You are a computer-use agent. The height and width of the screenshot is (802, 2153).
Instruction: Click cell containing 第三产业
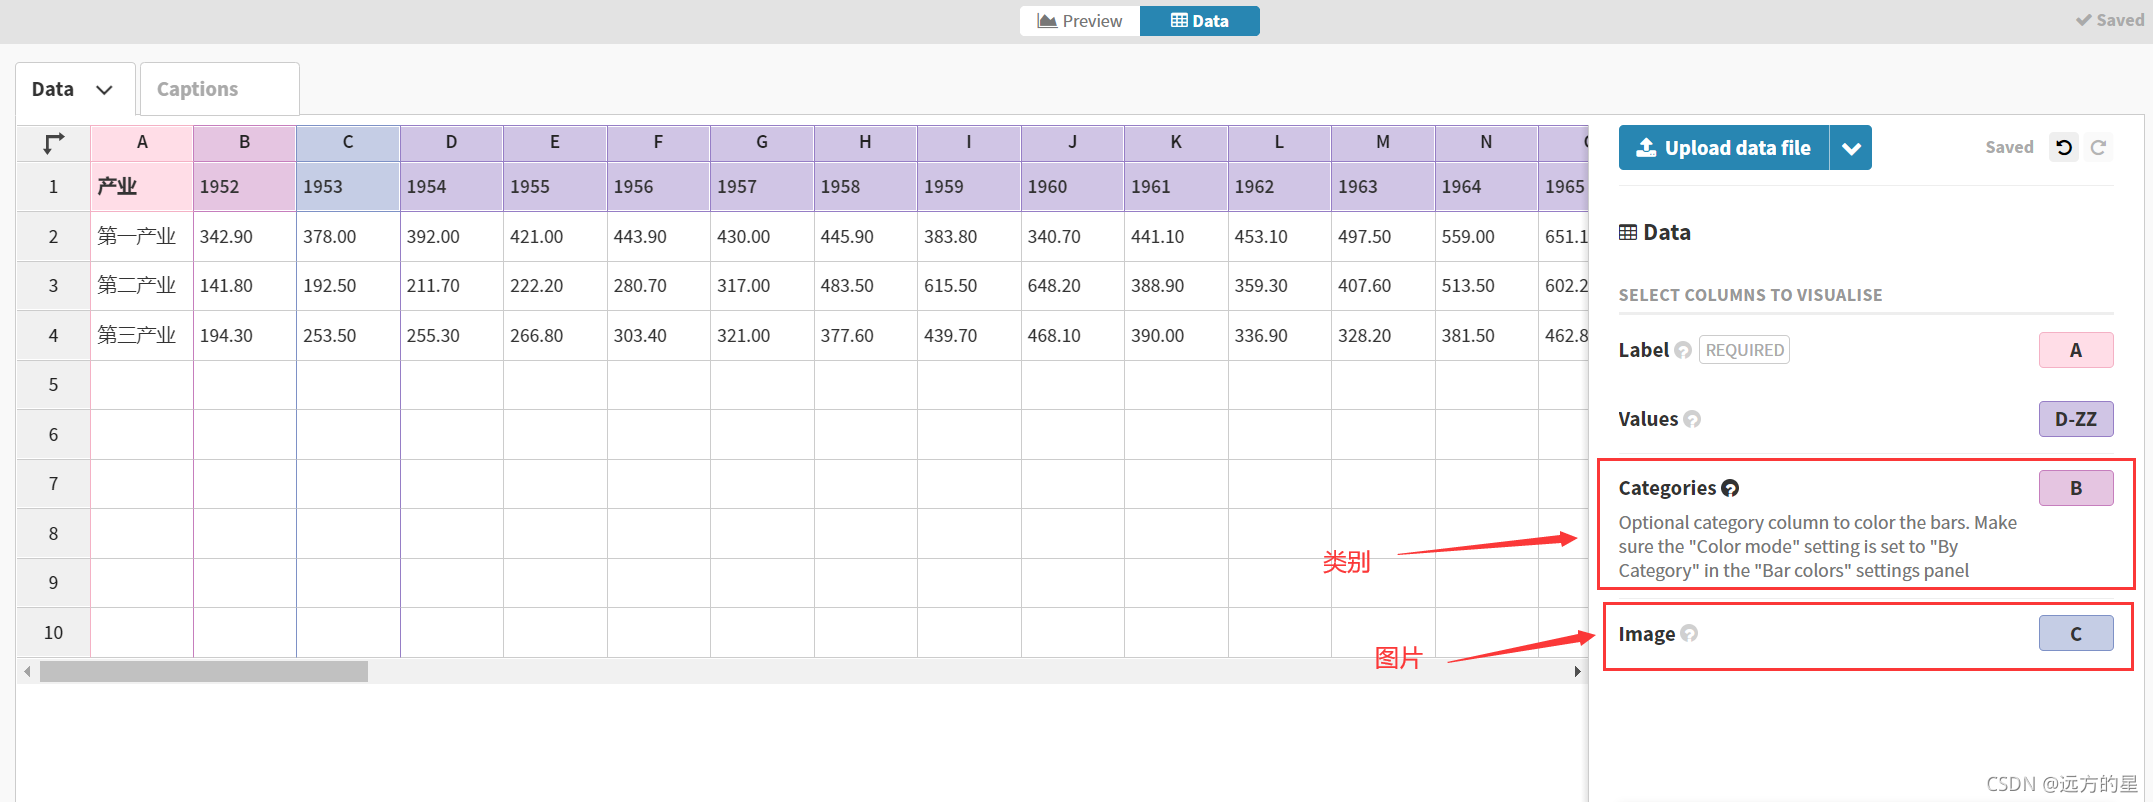[x=142, y=336]
